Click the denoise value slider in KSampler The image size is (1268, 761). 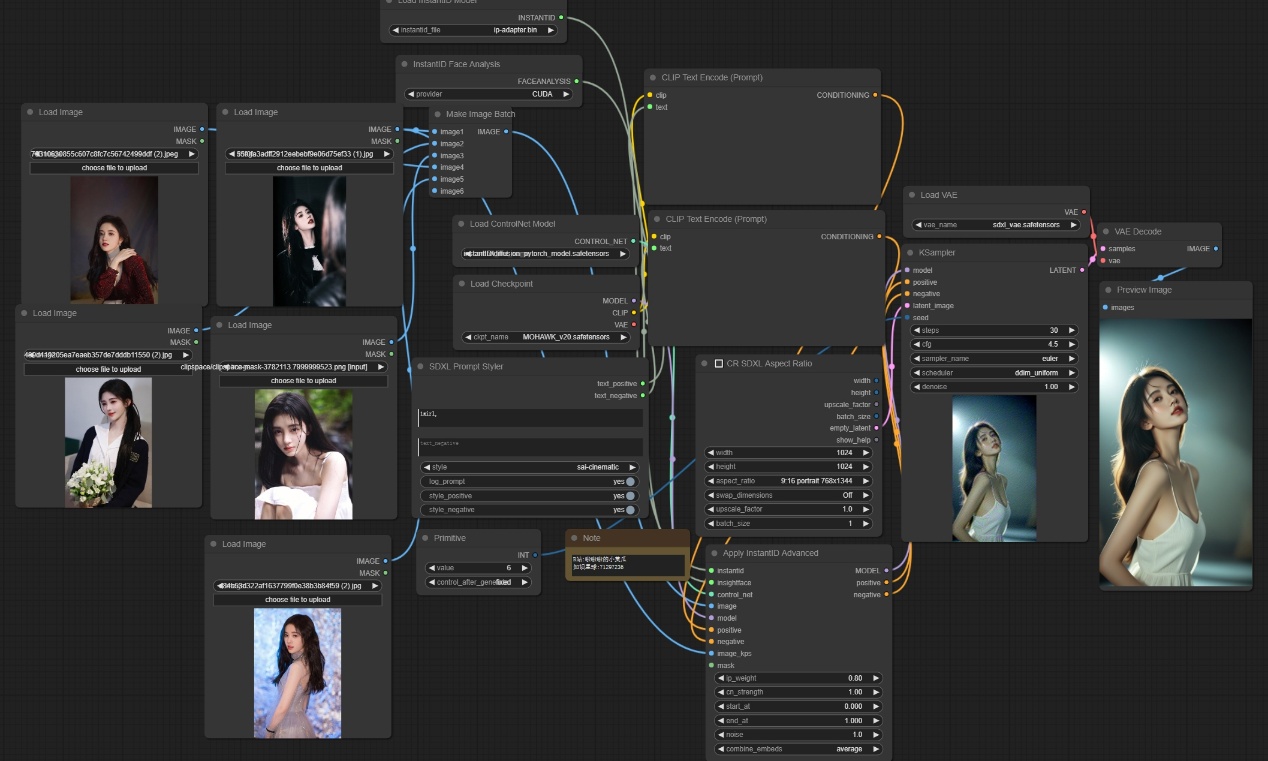[995, 386]
